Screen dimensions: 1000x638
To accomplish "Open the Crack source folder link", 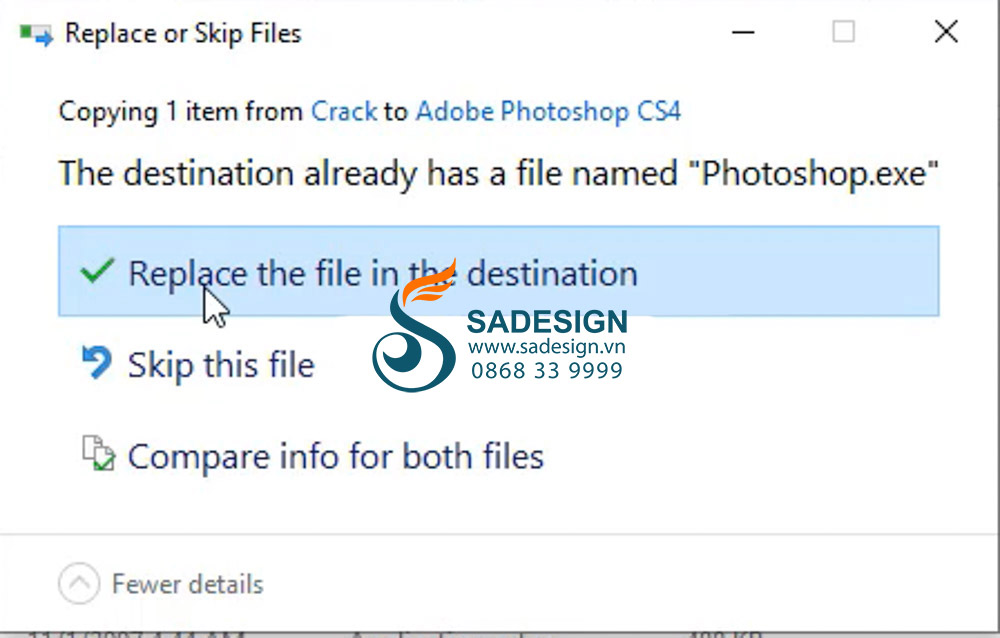I will point(344,112).
